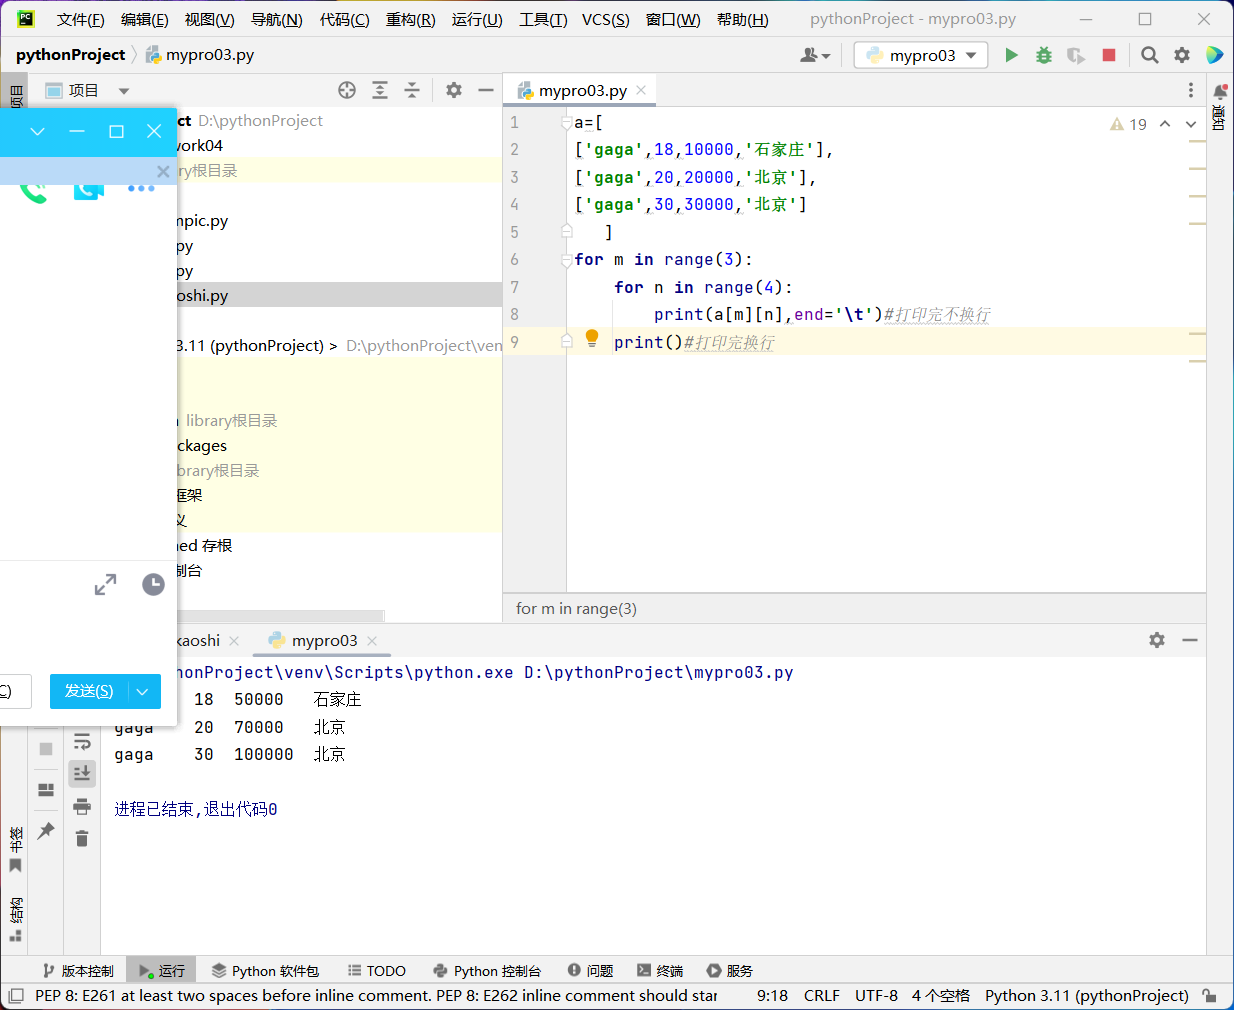1234x1010 pixels.
Task: Toggle the read-only lock in status bar
Action: coord(1210,996)
